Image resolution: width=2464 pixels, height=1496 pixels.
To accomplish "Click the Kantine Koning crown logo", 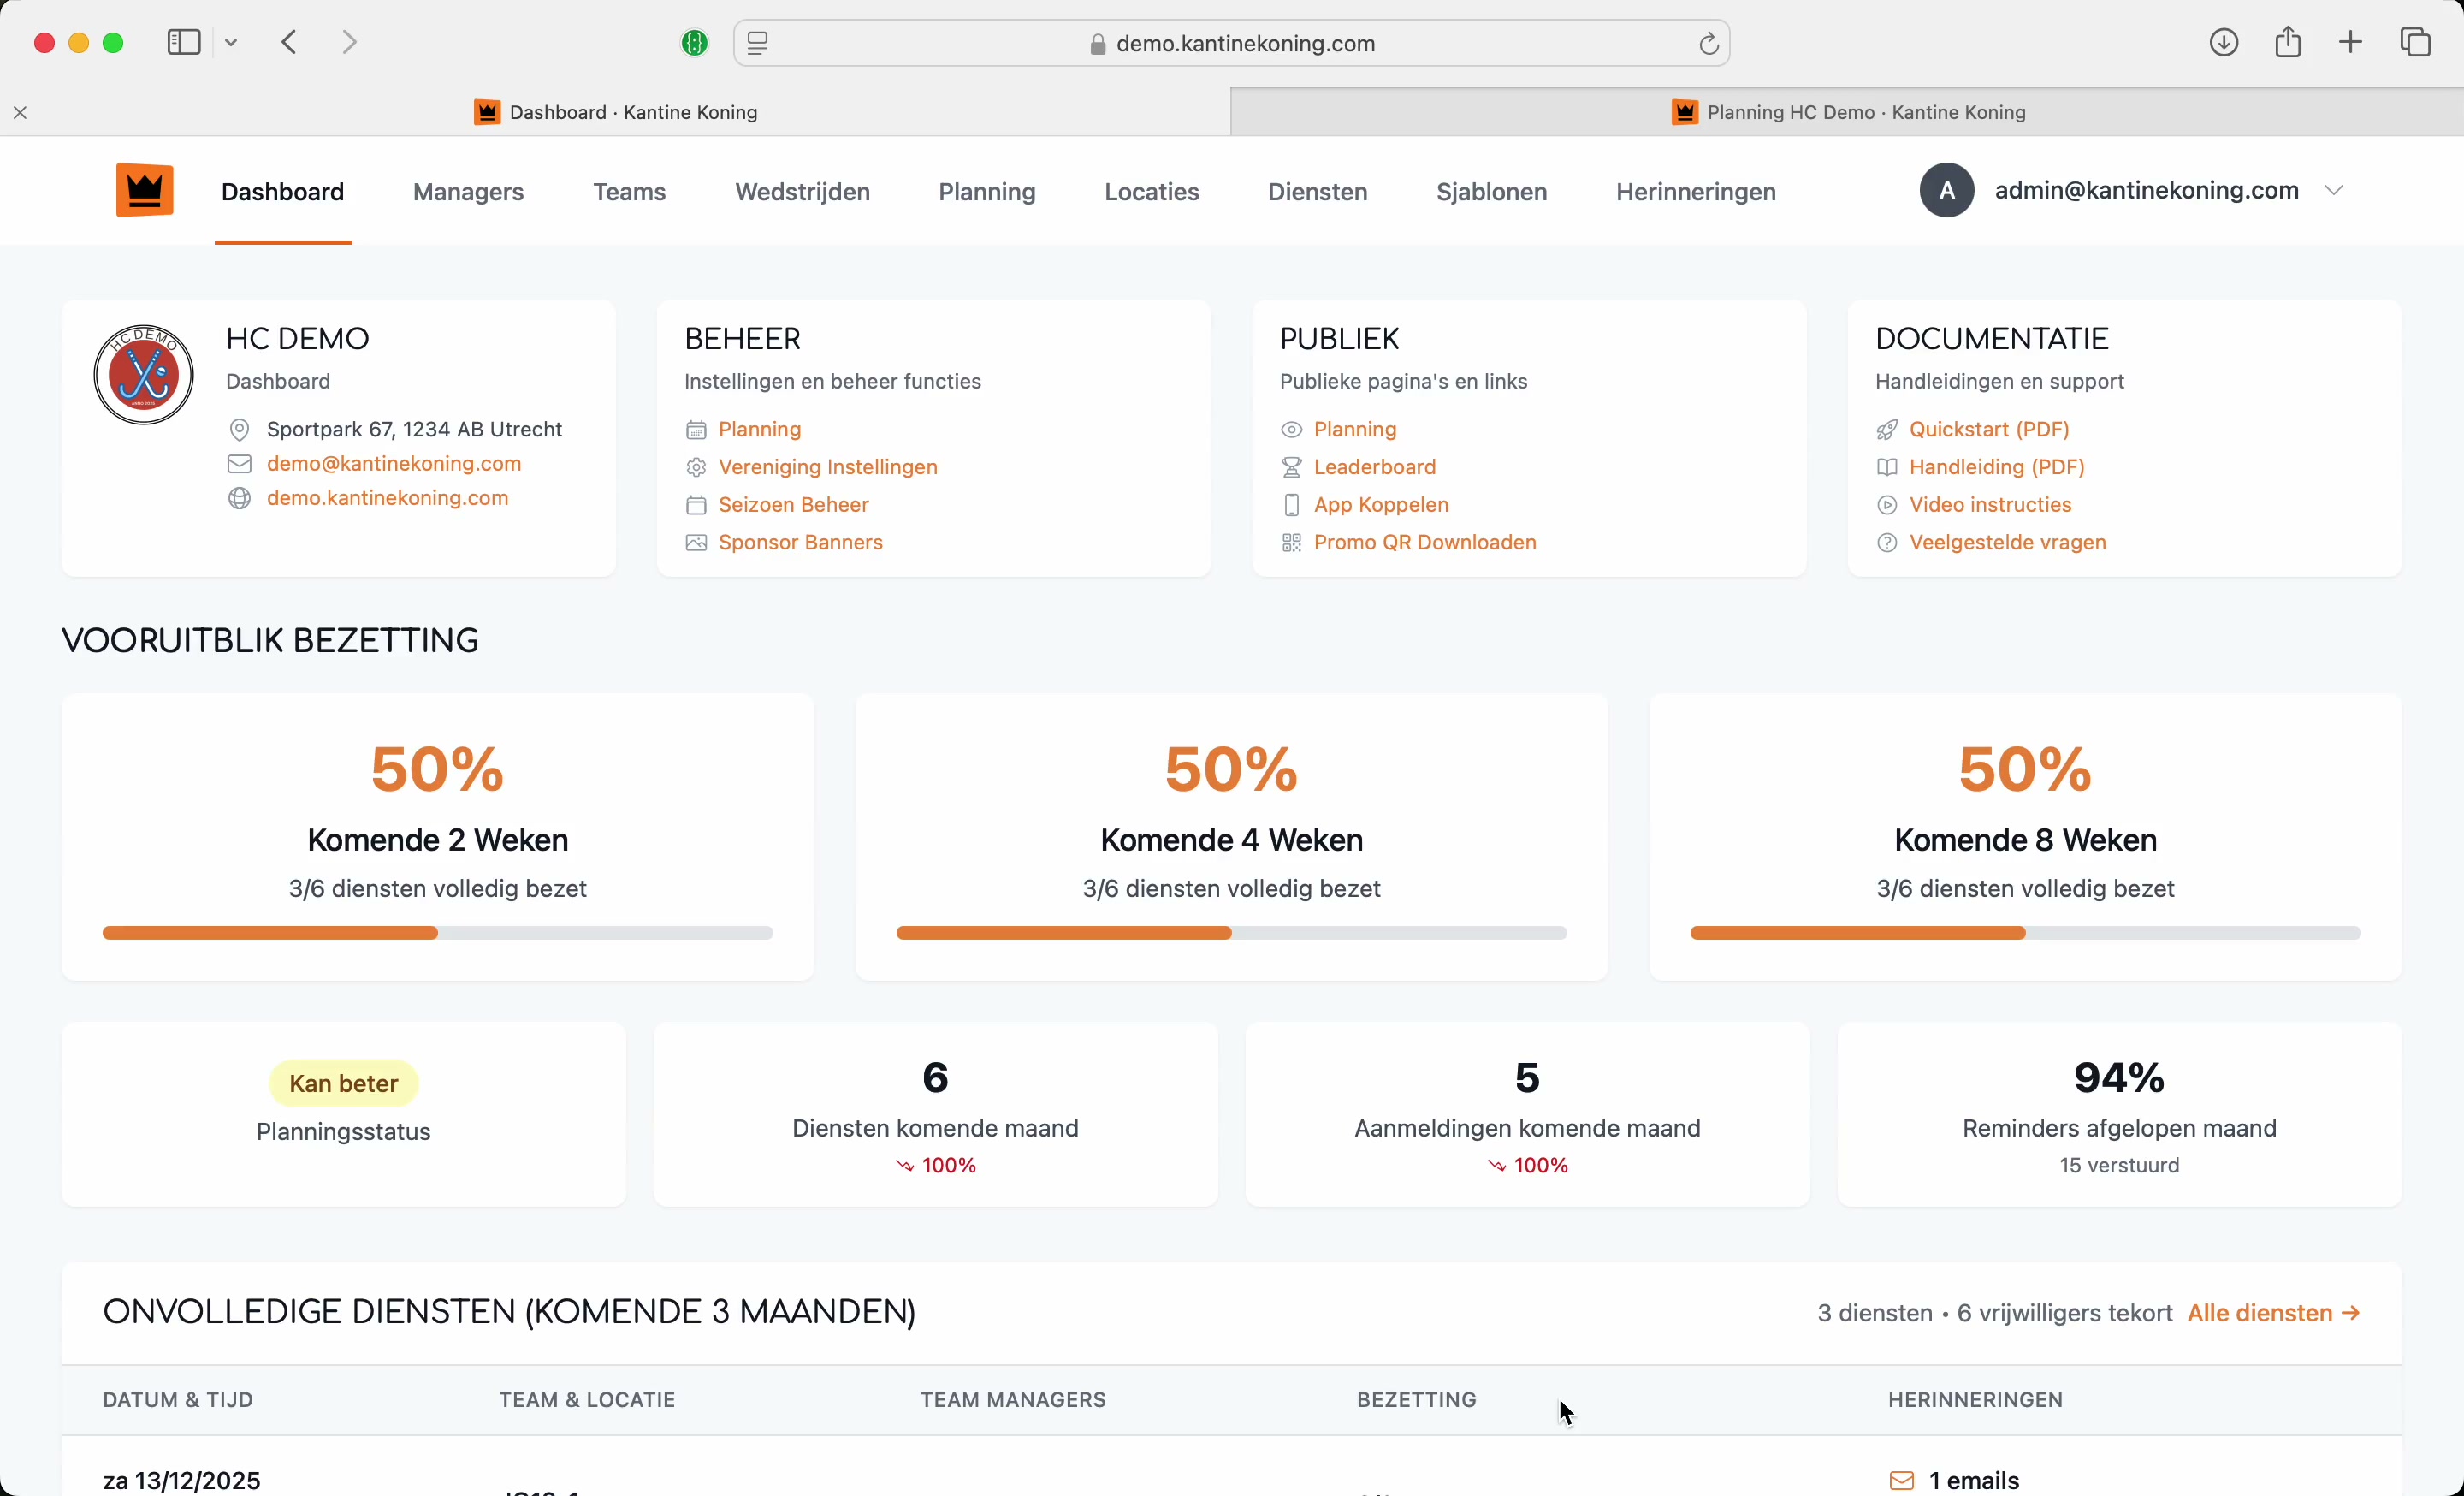I will tap(144, 190).
